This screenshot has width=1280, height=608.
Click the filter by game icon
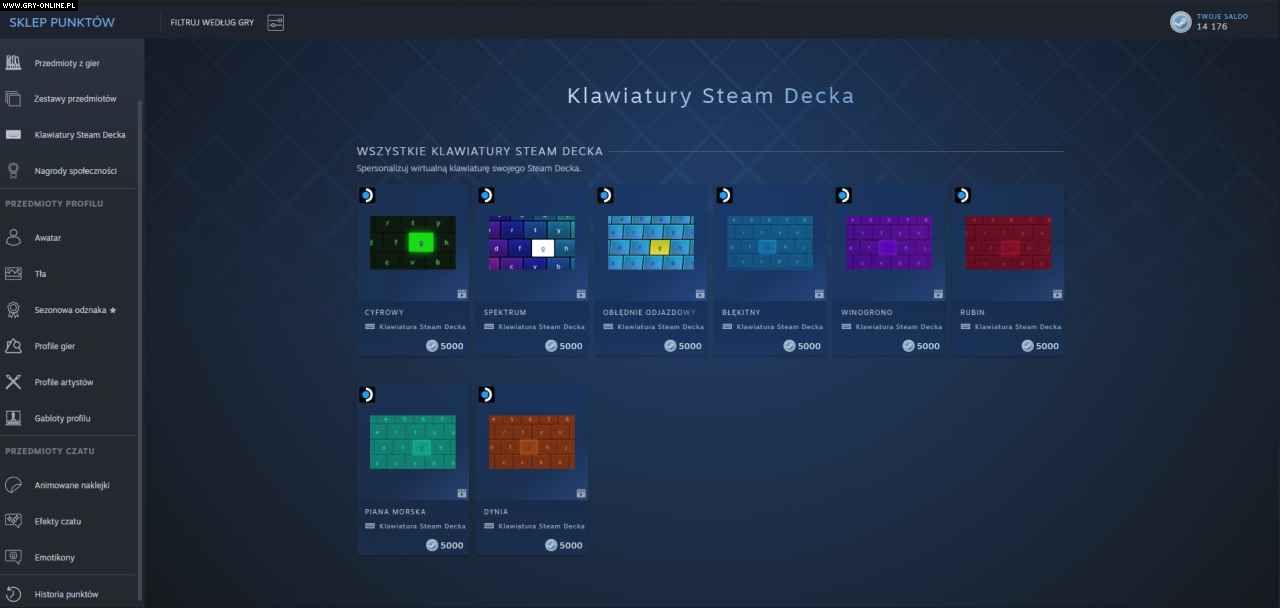coord(275,22)
